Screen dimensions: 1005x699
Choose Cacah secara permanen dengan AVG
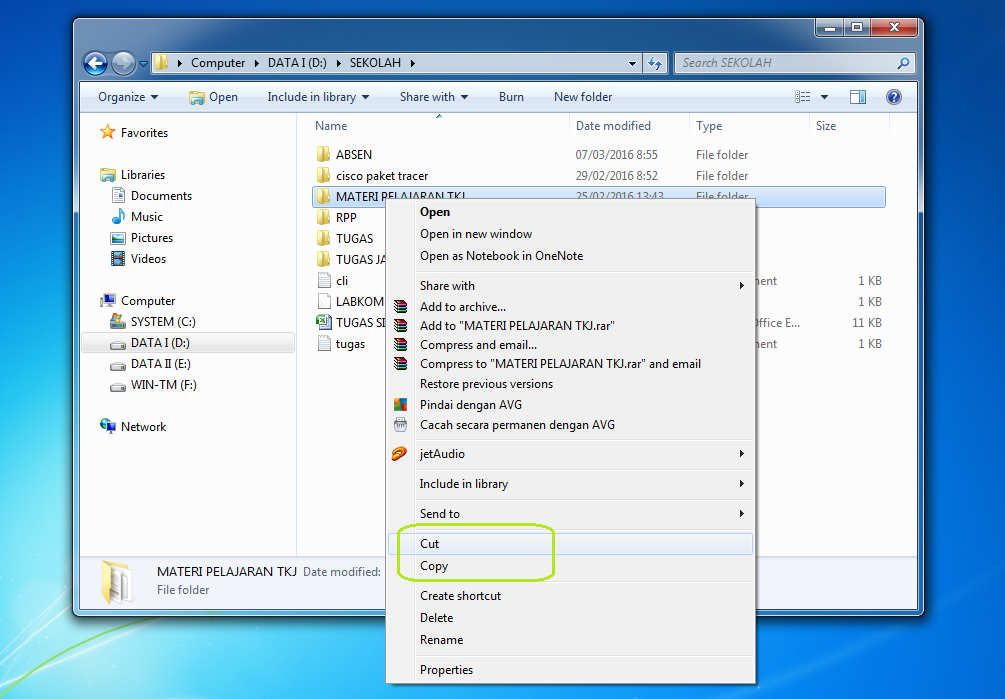[x=570, y=425]
